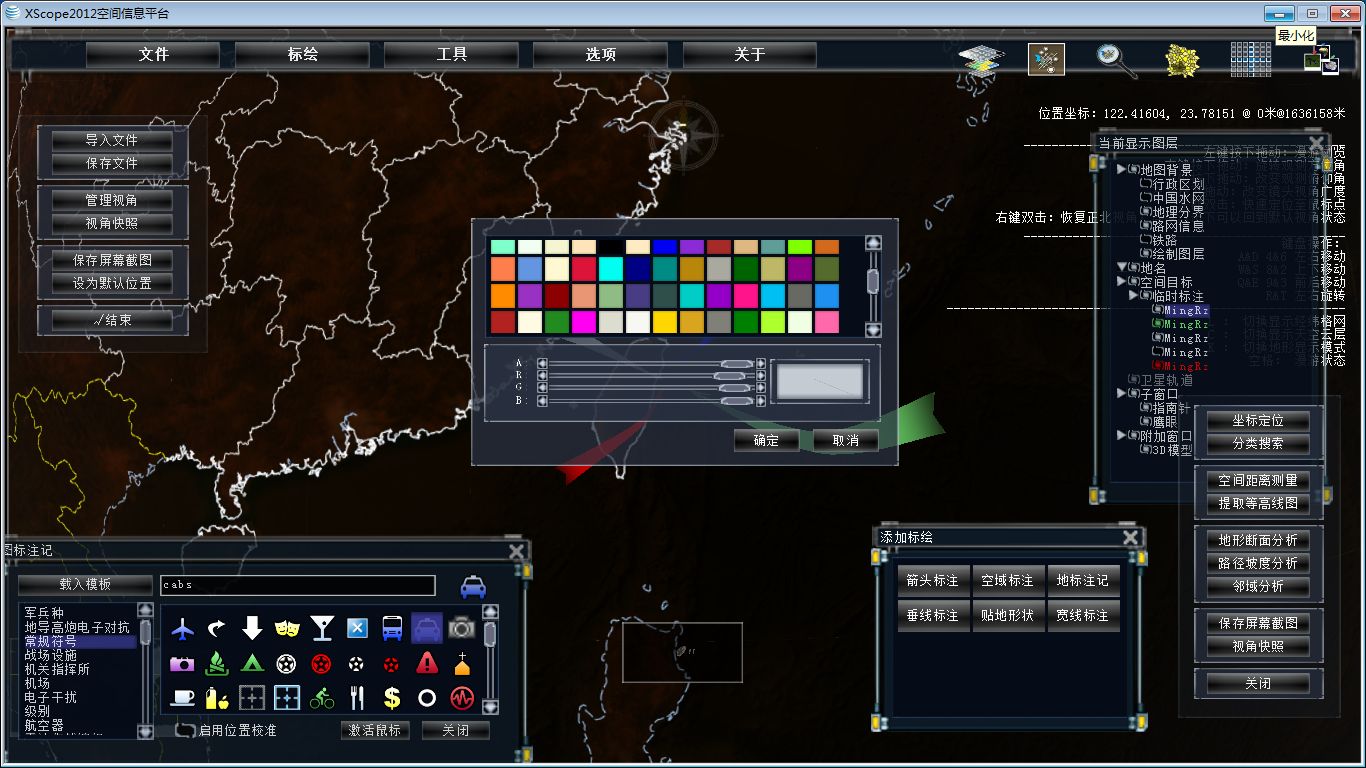Open the 文件 menu
The image size is (1366, 768).
pos(153,55)
